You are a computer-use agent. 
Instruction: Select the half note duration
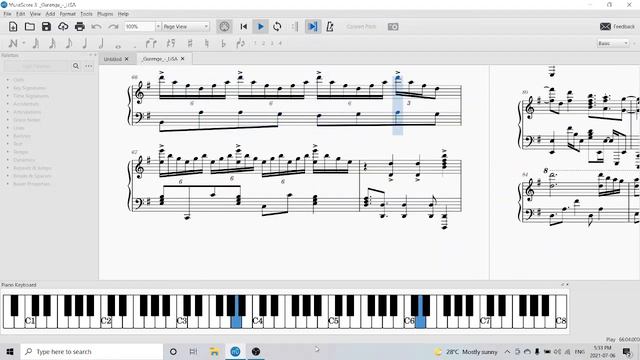point(101,43)
